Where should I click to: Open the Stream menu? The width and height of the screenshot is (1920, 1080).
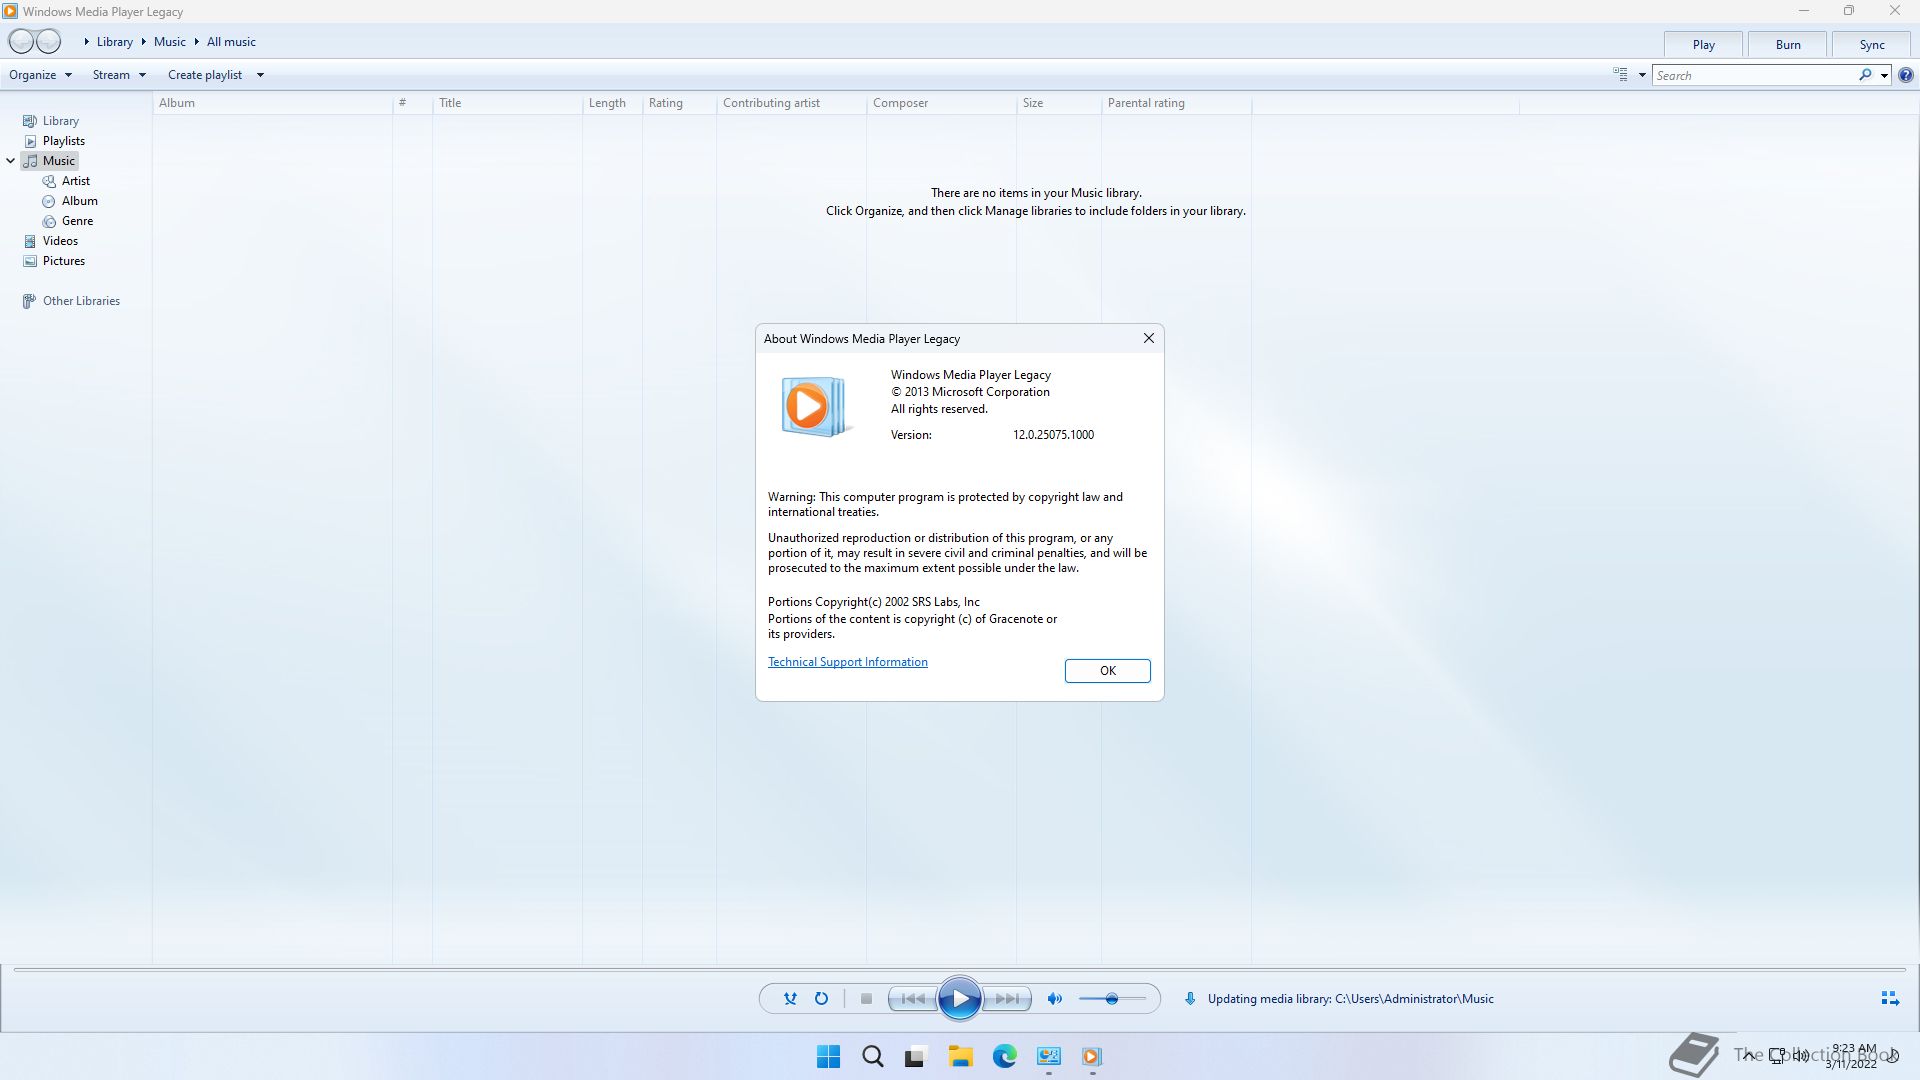(x=119, y=75)
